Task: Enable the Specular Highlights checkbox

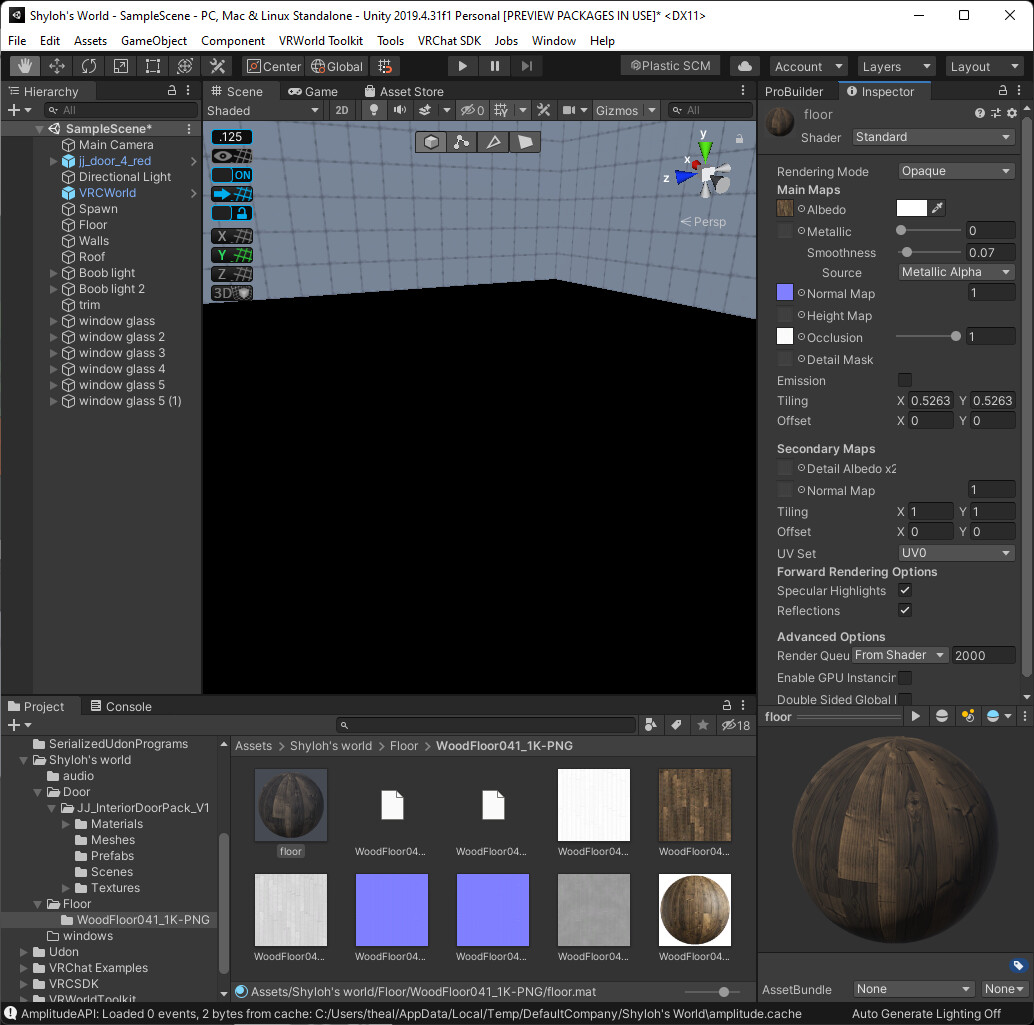Action: point(904,590)
